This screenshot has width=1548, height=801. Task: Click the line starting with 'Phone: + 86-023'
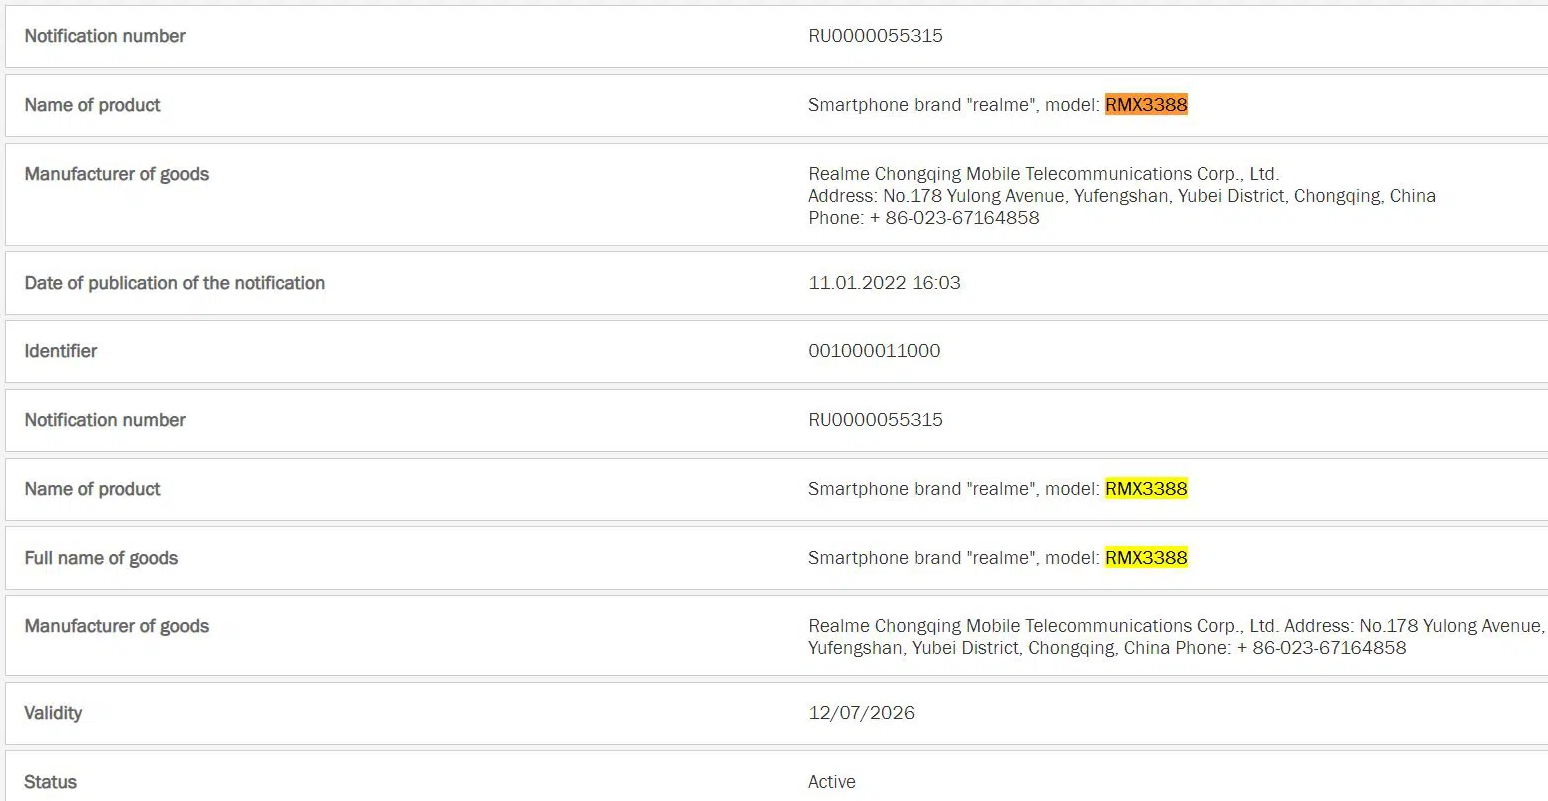pos(923,218)
